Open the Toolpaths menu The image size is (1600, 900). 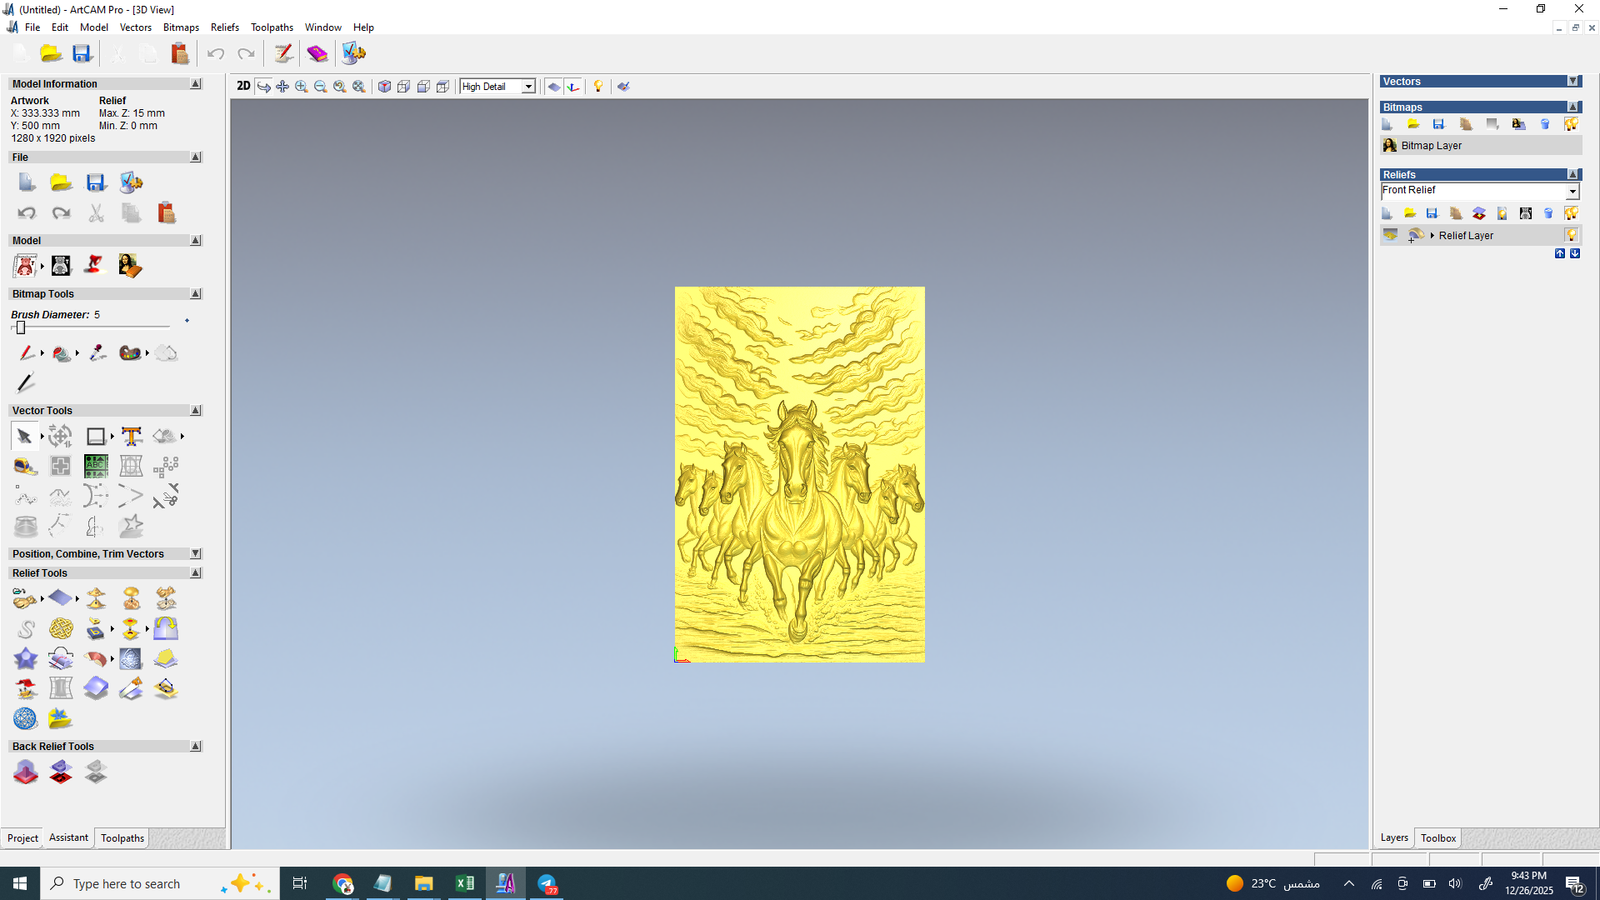271,28
